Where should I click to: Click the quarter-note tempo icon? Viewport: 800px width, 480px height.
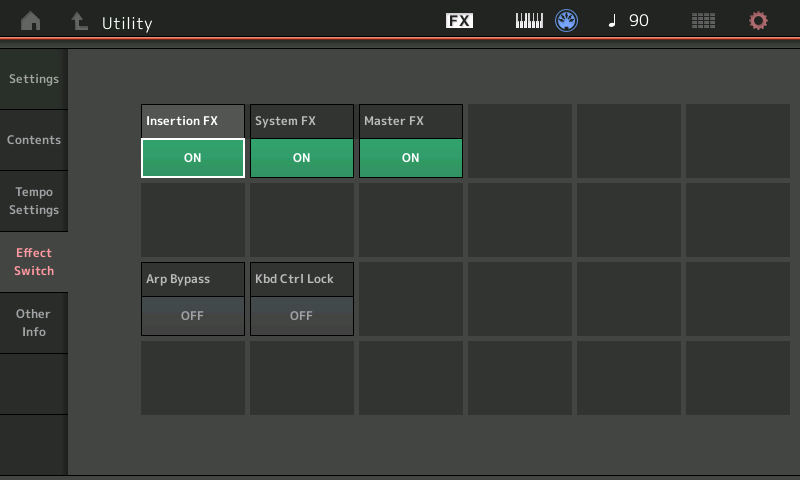point(612,21)
